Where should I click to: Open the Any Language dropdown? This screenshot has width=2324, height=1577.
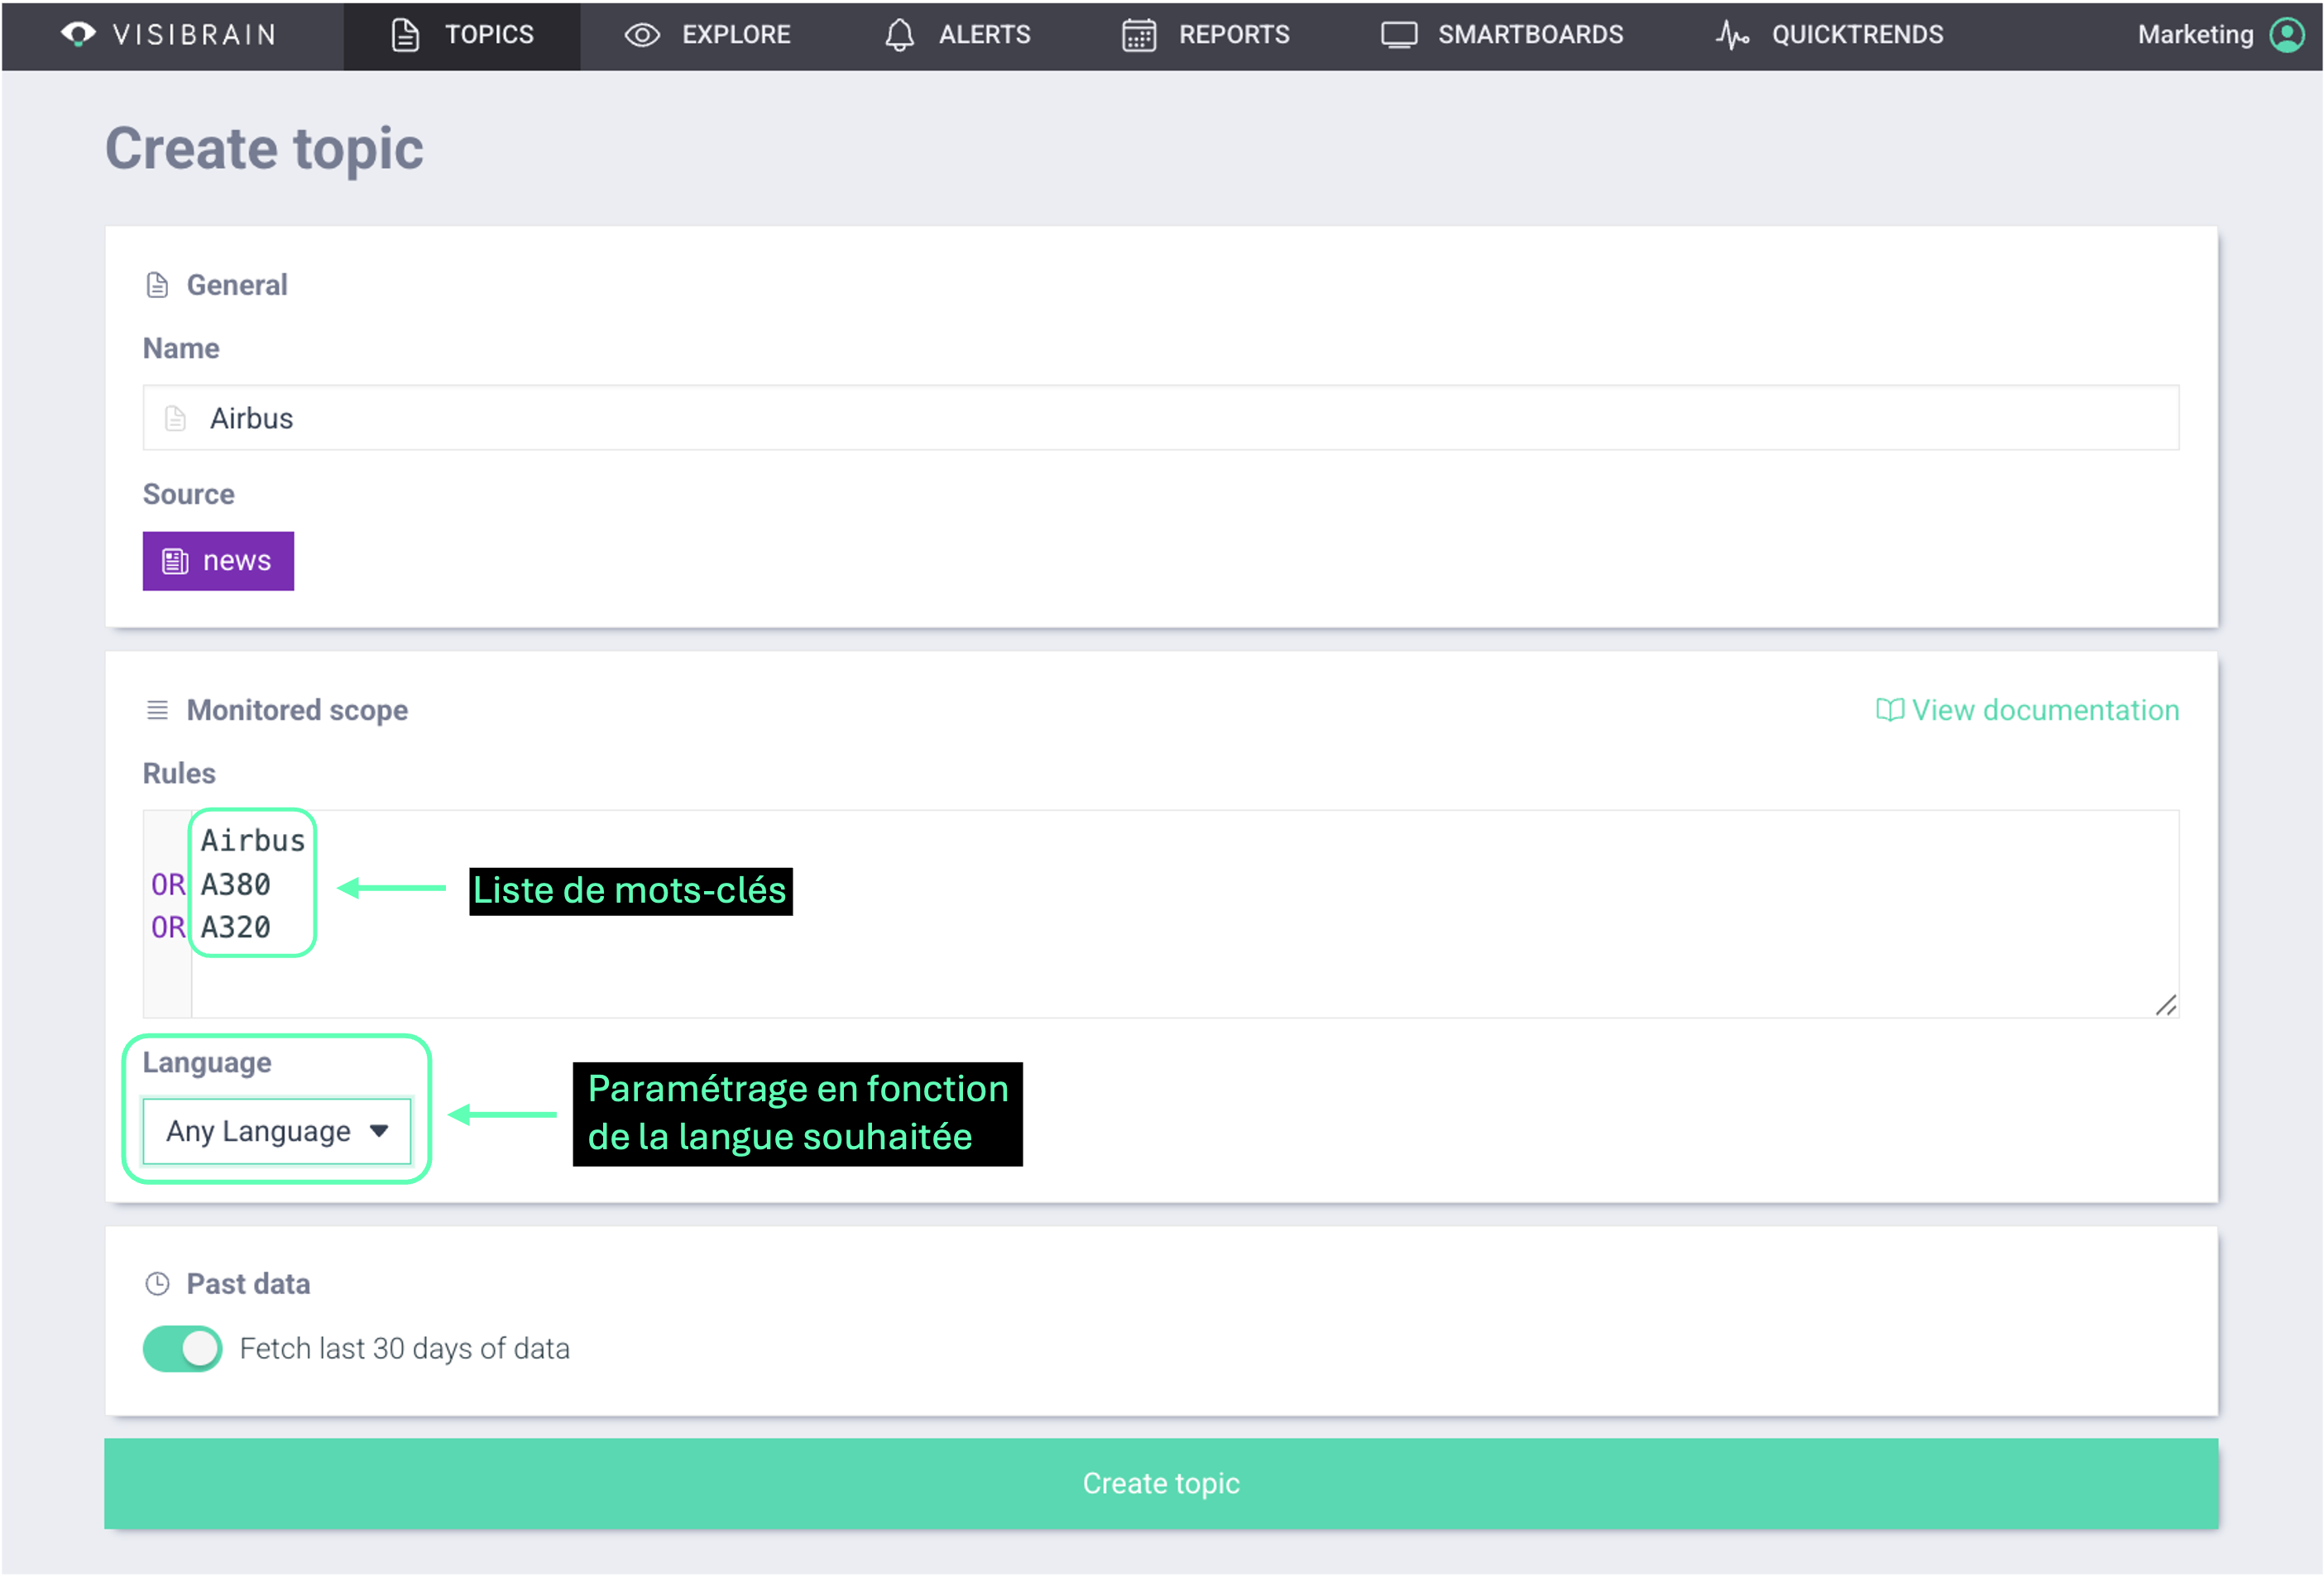(277, 1131)
